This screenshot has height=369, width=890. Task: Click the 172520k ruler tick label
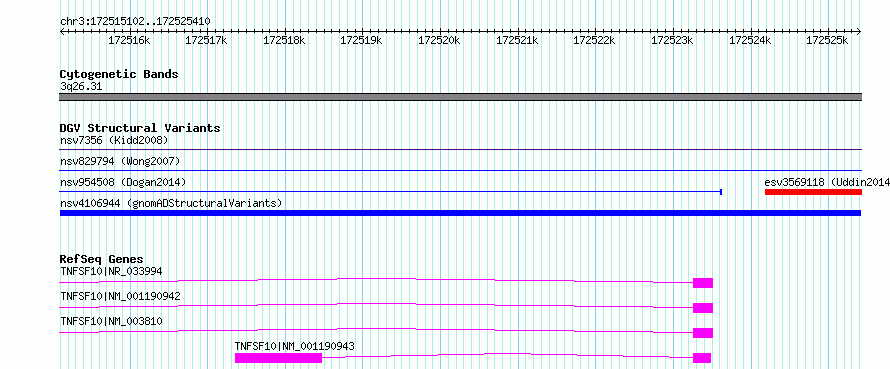439,40
